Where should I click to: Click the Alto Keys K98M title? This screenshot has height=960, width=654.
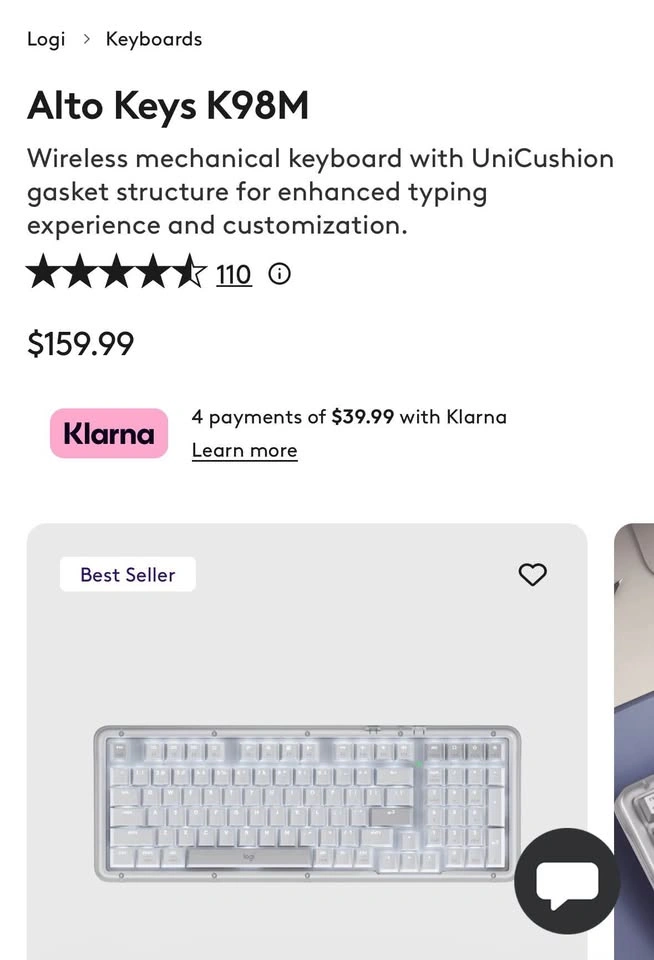click(x=168, y=105)
